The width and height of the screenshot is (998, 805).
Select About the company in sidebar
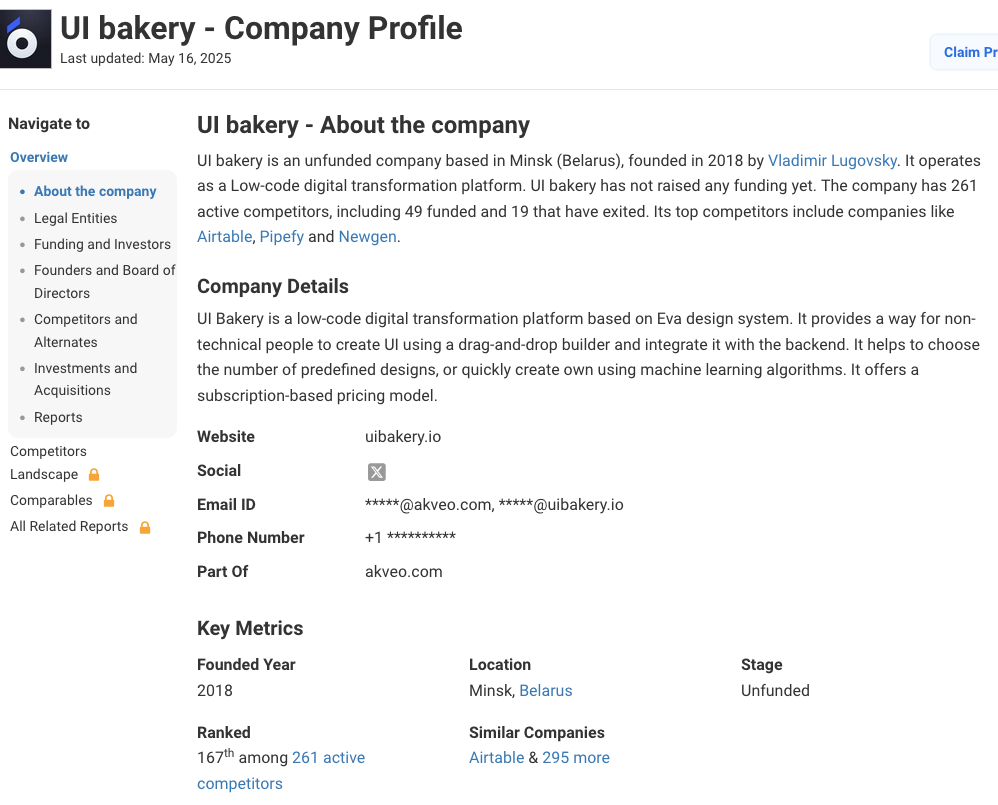coord(95,191)
